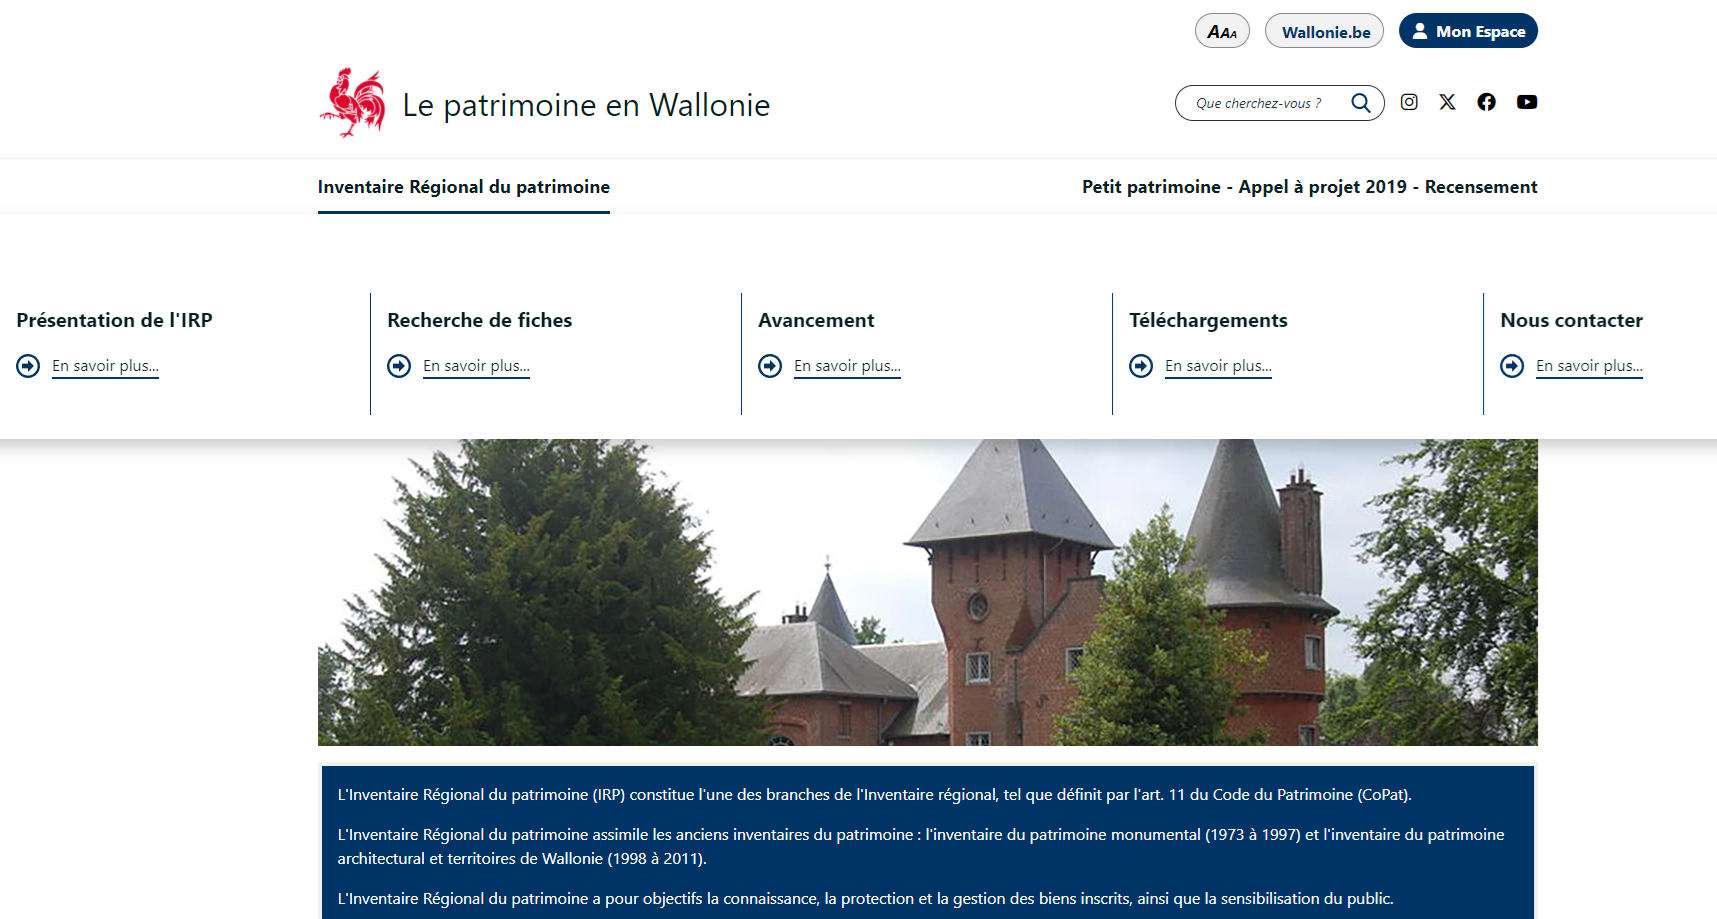1717x919 pixels.
Task: Click arrow icon under Avancement
Action: (770, 366)
